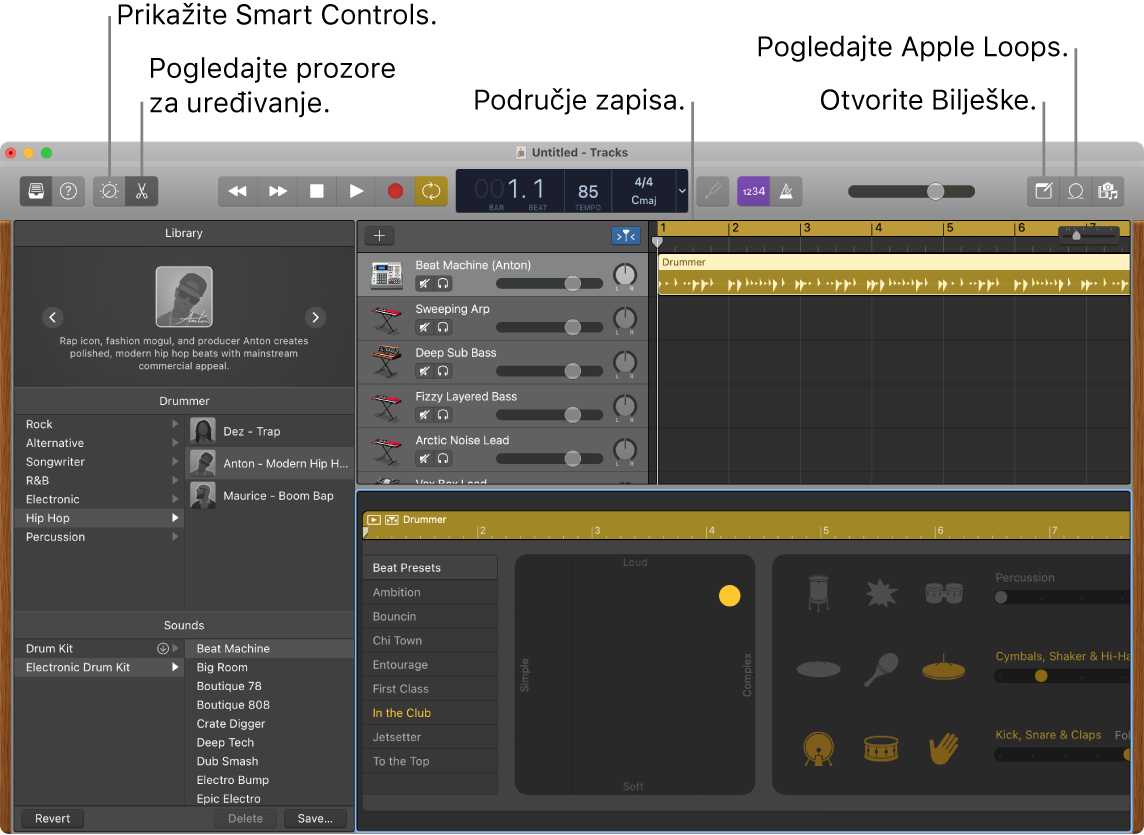Open the Media Browser
Viewport: 1144px width, 835px height.
pyautogui.click(x=1108, y=191)
